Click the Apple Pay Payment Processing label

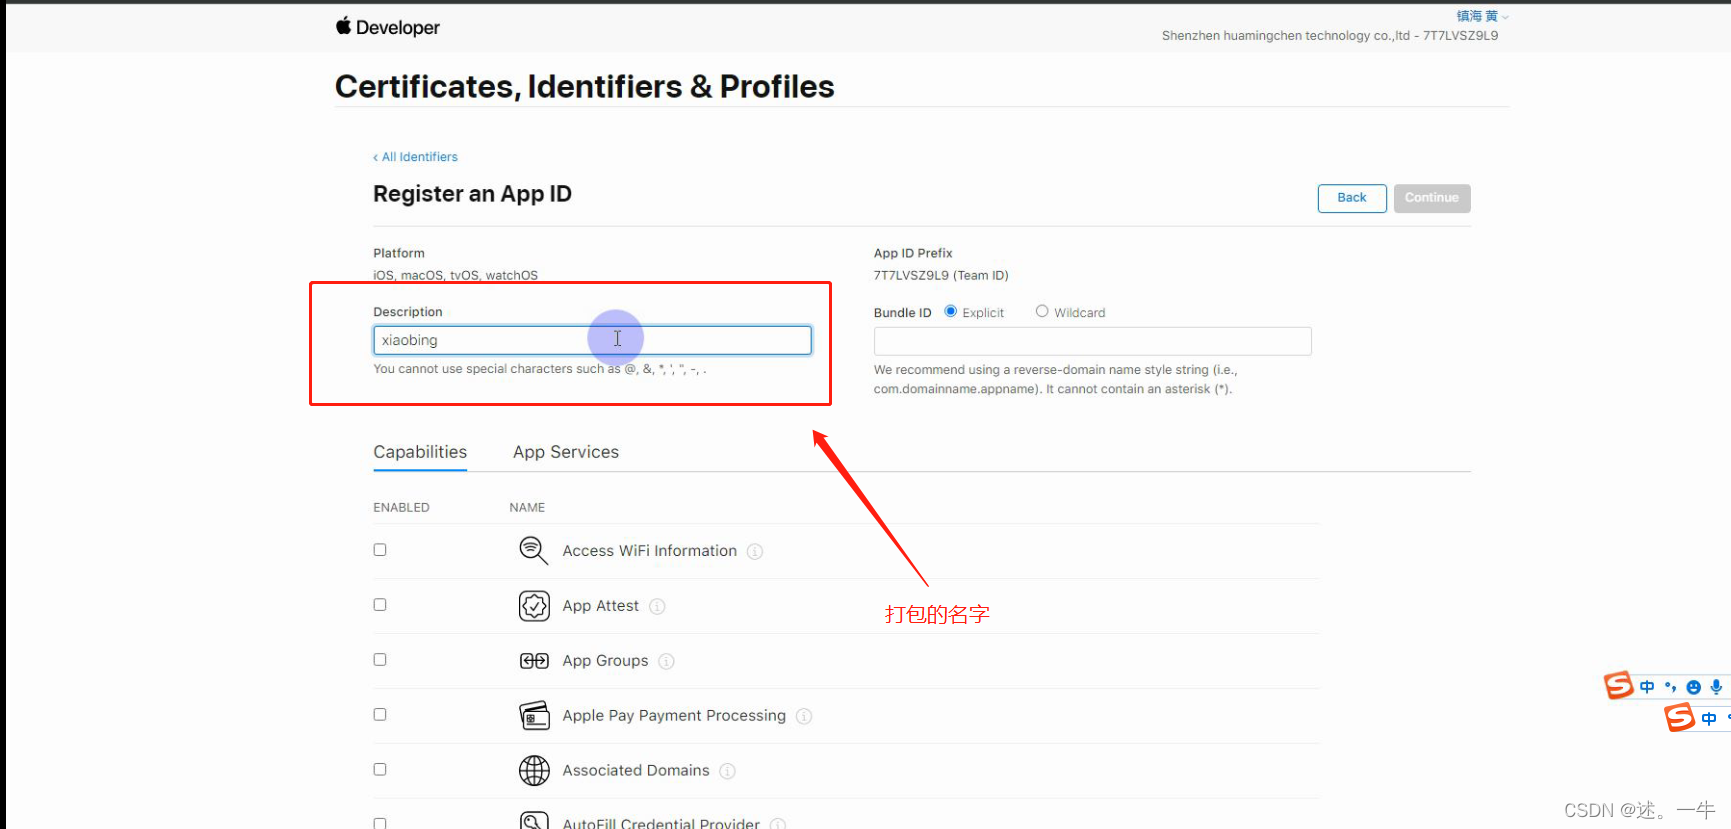[x=674, y=716]
